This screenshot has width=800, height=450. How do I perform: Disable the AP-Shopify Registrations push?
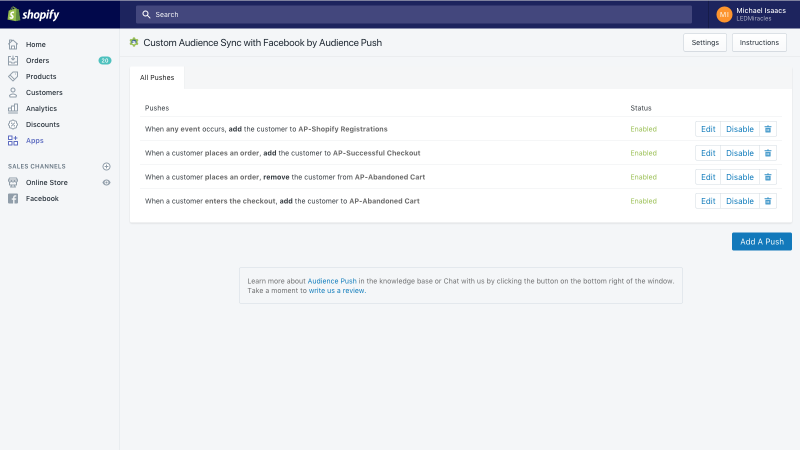click(740, 129)
